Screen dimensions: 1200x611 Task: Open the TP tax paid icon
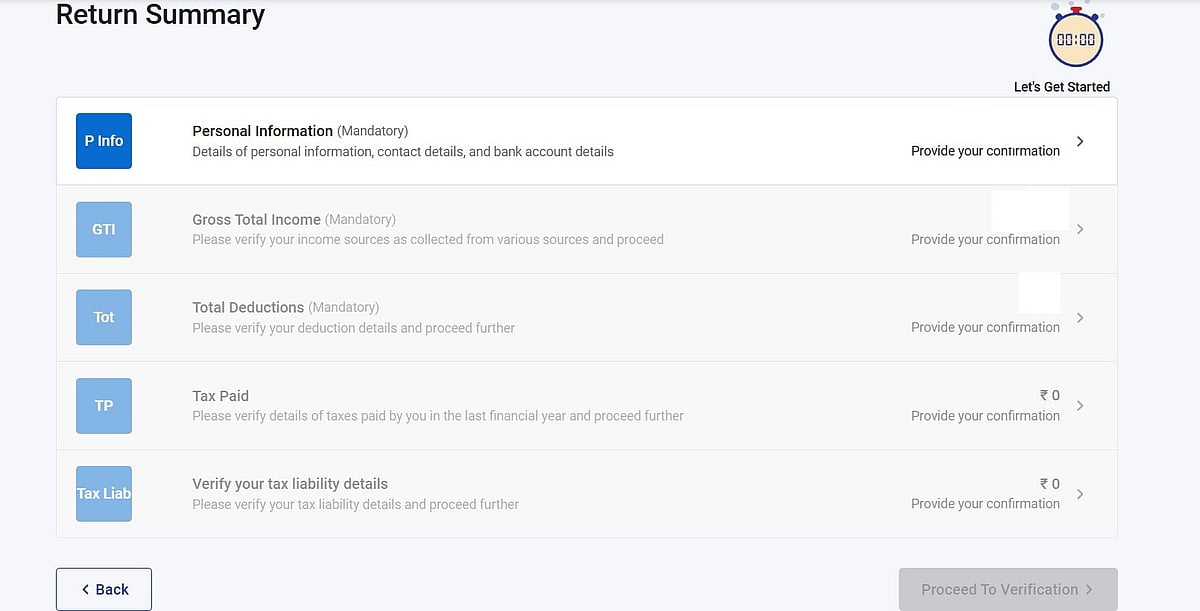pyautogui.click(x=104, y=405)
